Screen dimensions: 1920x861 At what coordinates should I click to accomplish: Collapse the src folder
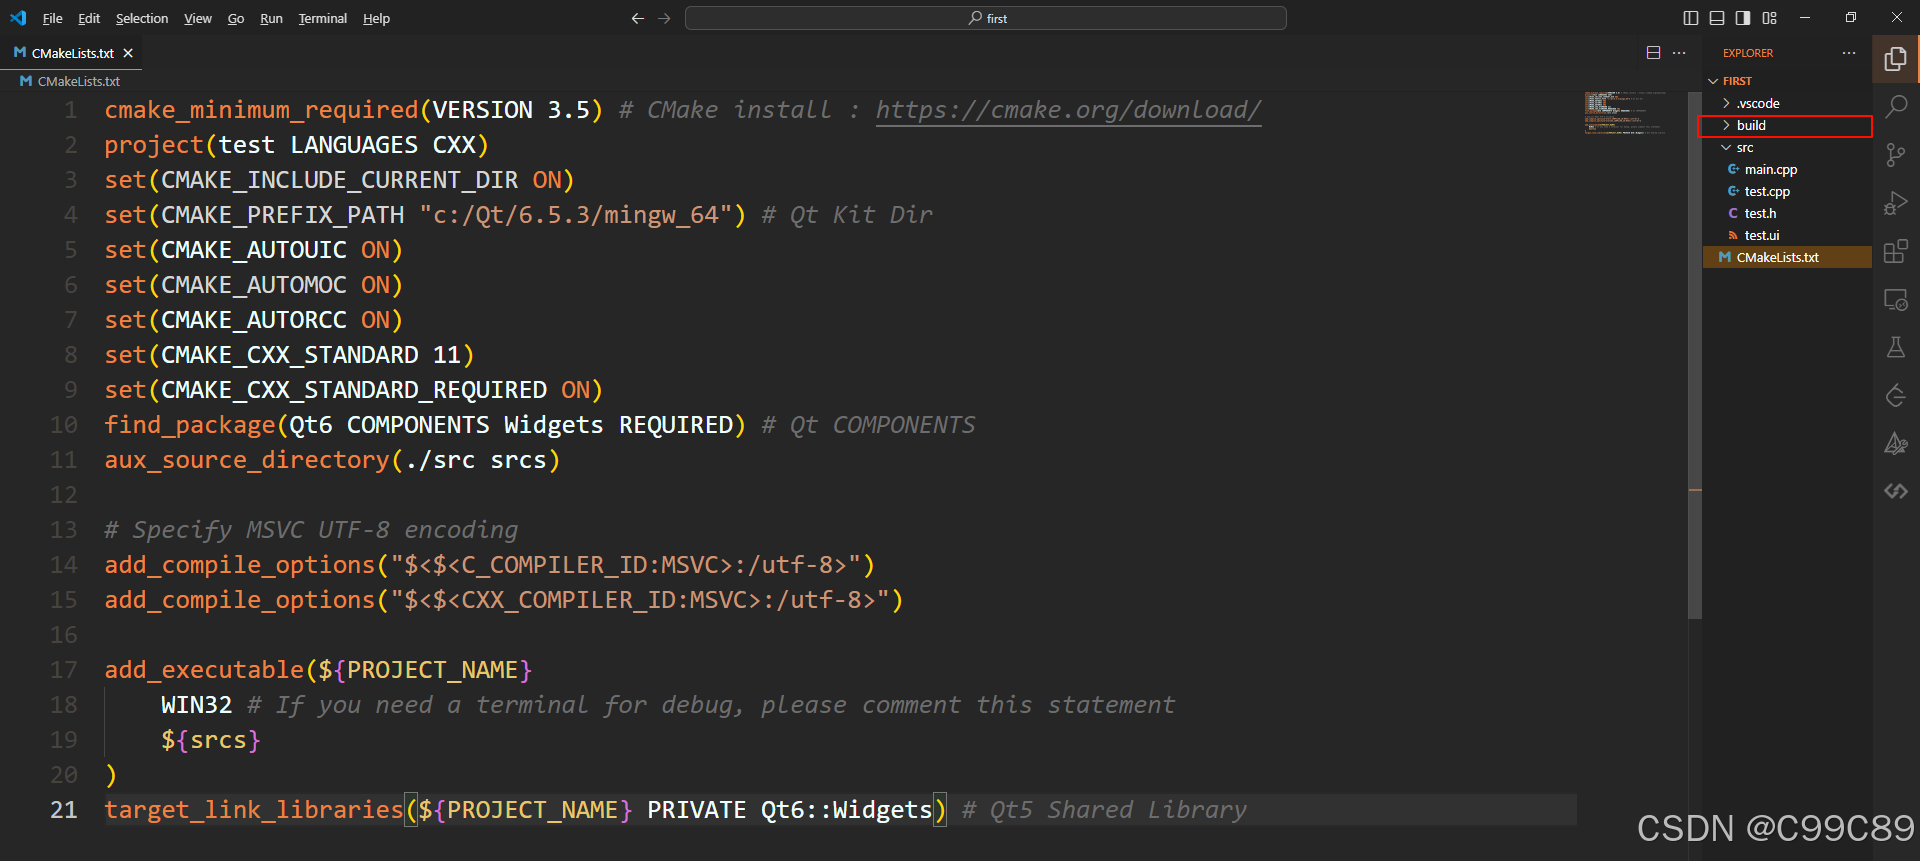(1787, 147)
